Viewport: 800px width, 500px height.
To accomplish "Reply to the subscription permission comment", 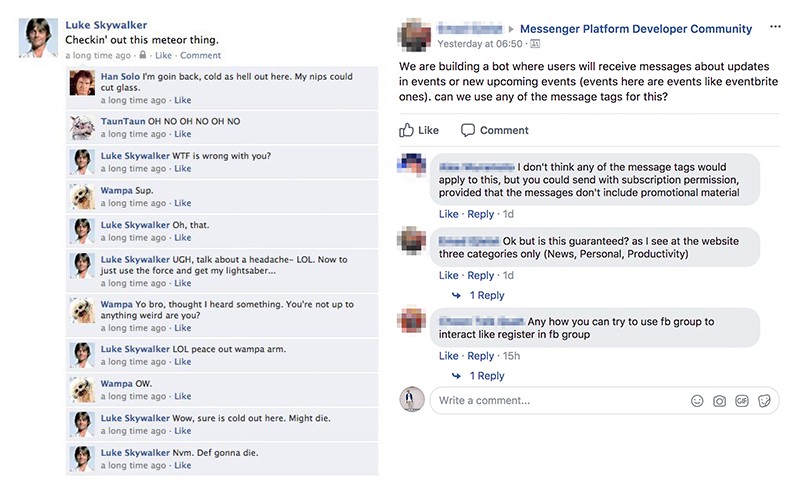I will pos(480,214).
